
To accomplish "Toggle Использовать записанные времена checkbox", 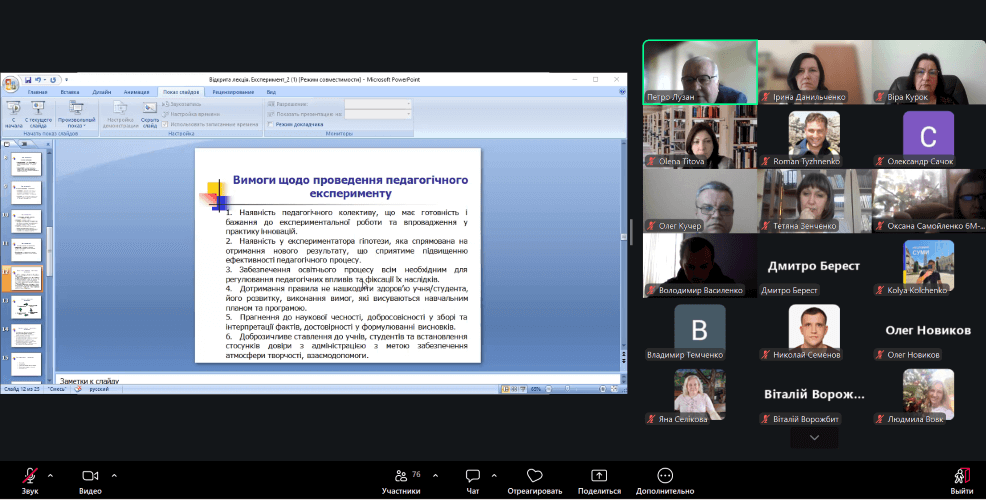I will tap(164, 125).
